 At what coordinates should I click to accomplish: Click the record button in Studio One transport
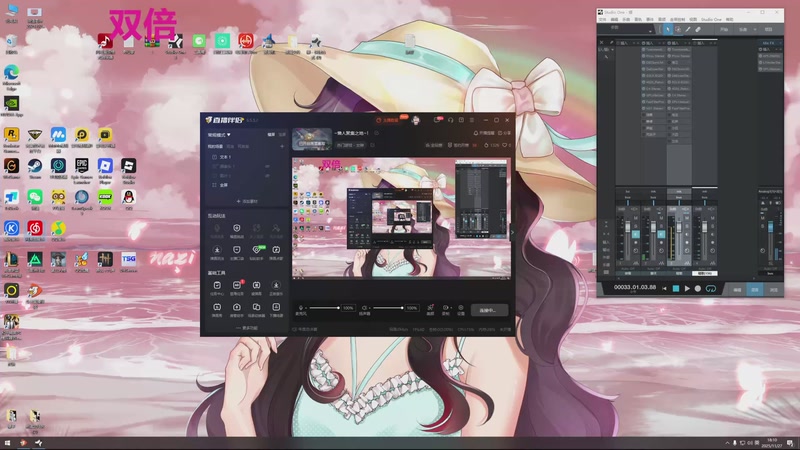pyautogui.click(x=697, y=288)
